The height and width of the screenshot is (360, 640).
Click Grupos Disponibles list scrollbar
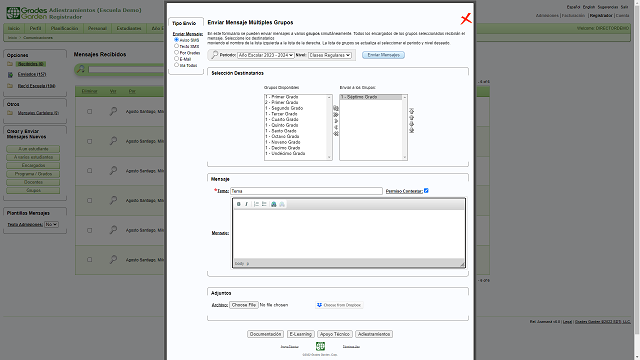[329, 127]
